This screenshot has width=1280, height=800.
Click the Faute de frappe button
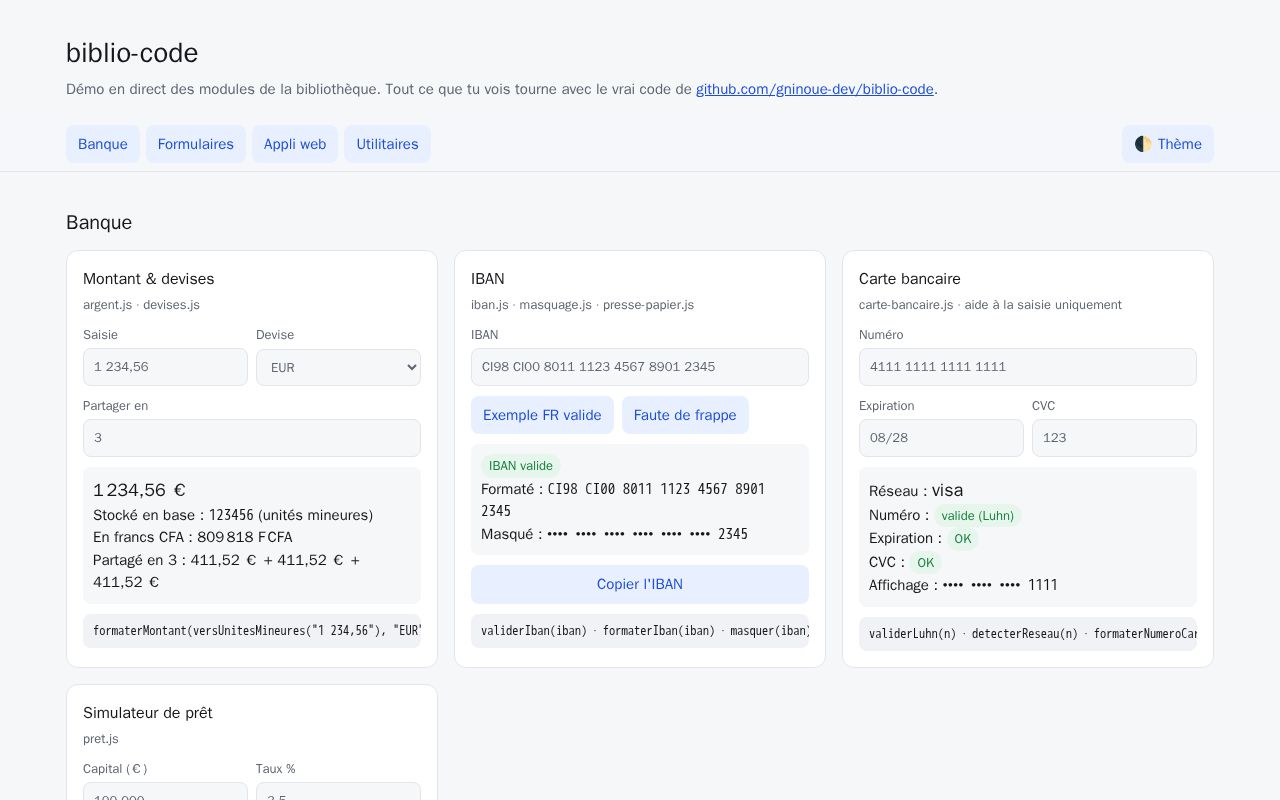pyautogui.click(x=685, y=415)
